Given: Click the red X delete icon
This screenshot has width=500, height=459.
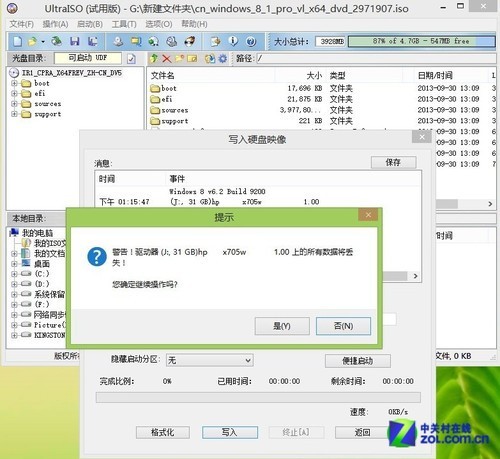Looking at the screenshot, I should coord(167,59).
